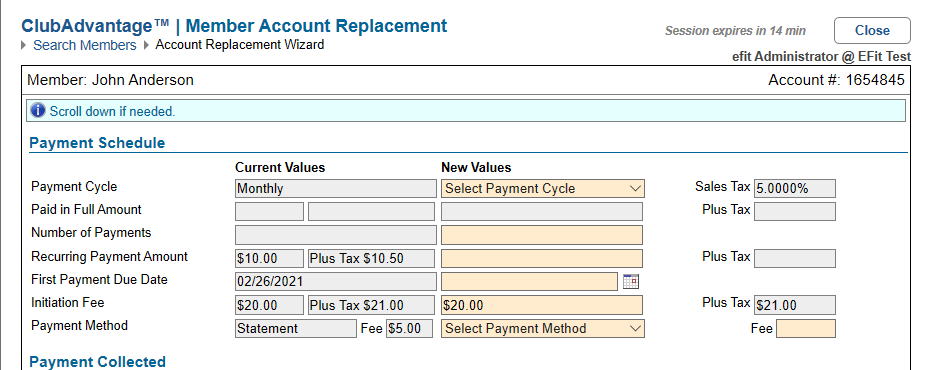Click the current Fee $5.00 field
Viewport: 931px width, 370px height.
pos(409,328)
